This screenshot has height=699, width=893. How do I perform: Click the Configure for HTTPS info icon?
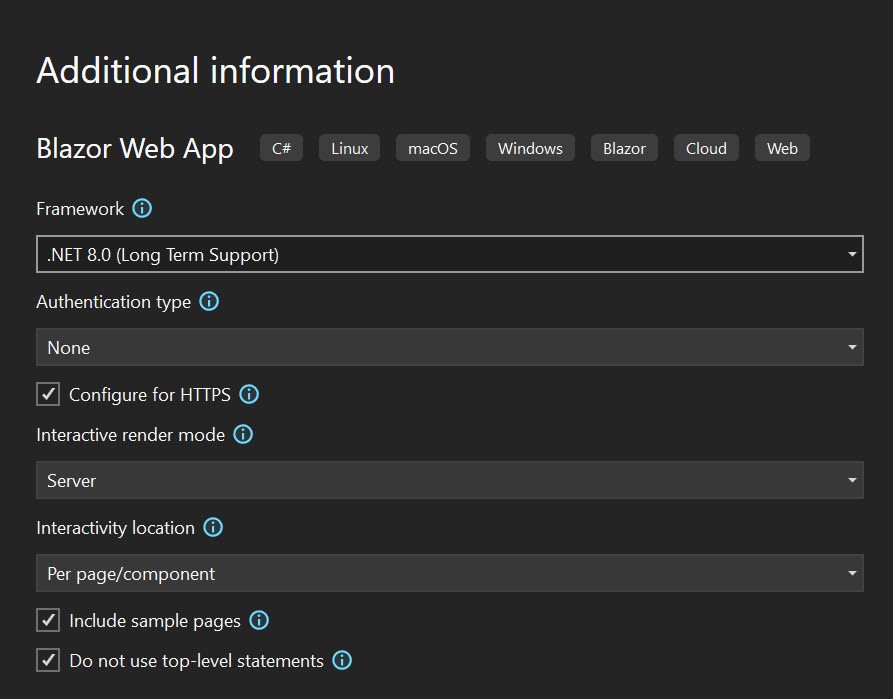(249, 394)
